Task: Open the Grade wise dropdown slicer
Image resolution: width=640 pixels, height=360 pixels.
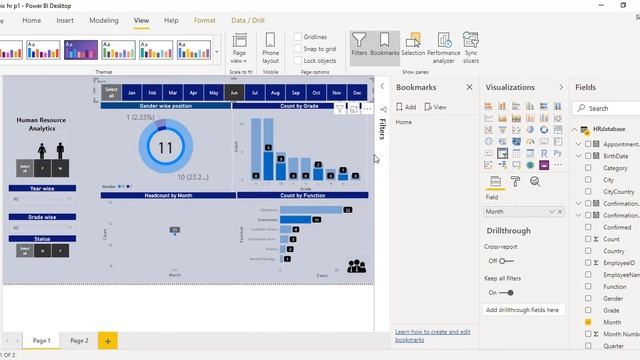Action: click(42, 227)
